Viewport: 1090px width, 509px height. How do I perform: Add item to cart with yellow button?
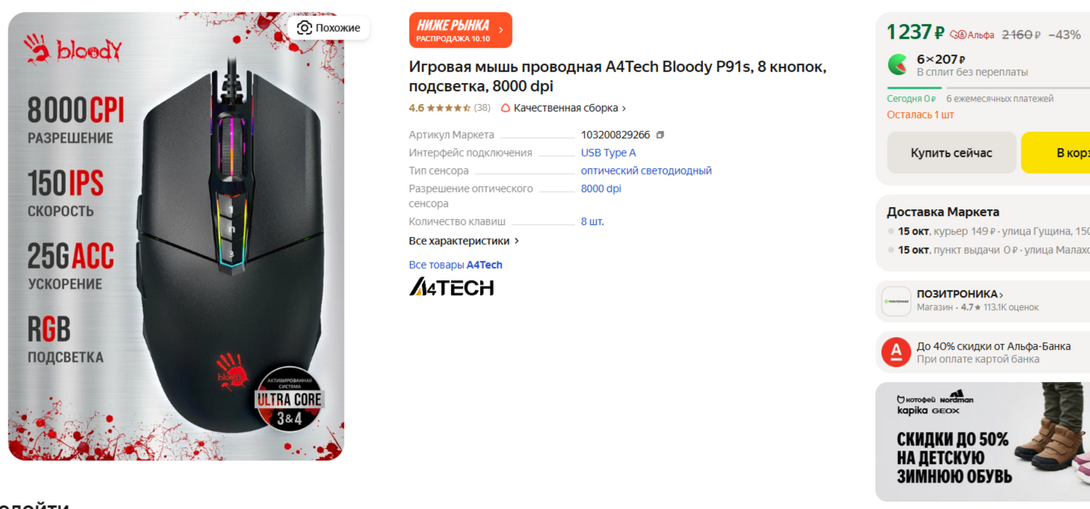click(x=1055, y=153)
